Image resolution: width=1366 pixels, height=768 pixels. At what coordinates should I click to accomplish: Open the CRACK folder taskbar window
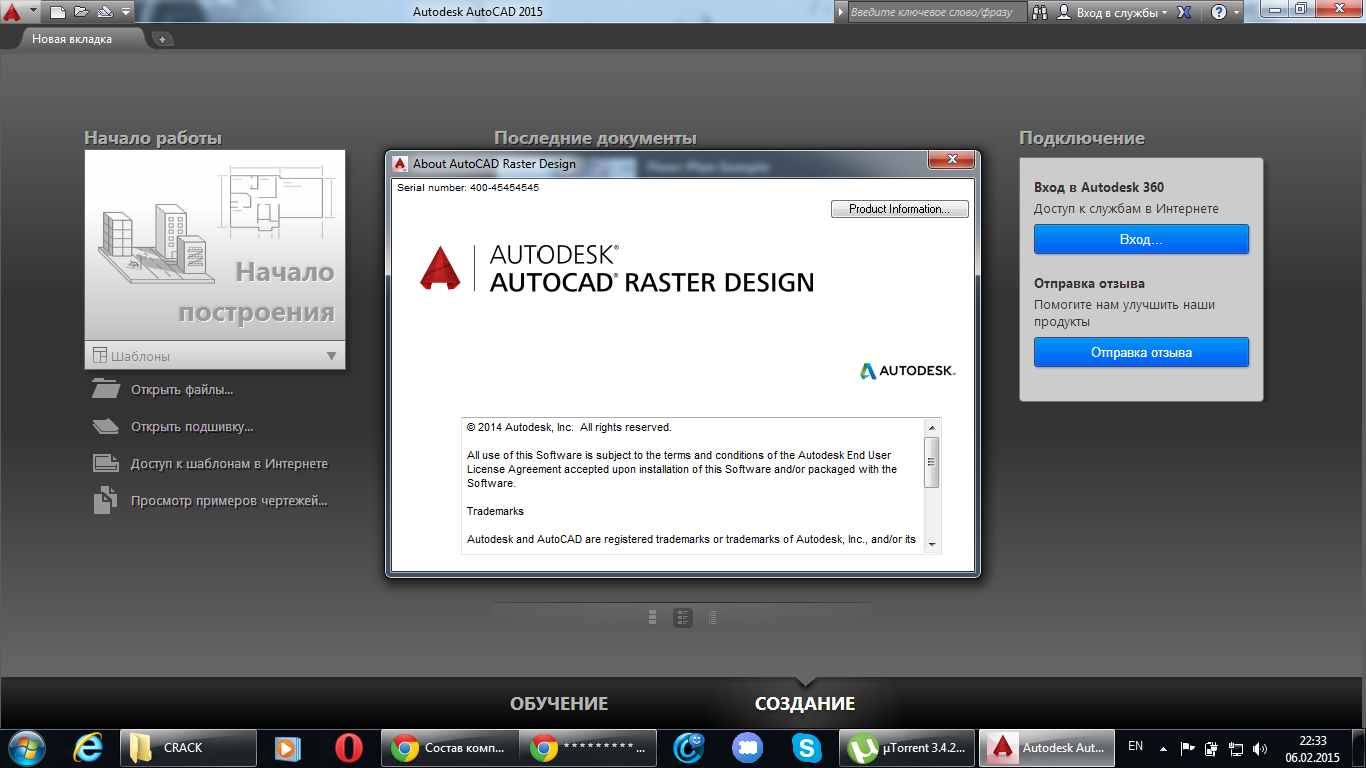pyautogui.click(x=188, y=747)
